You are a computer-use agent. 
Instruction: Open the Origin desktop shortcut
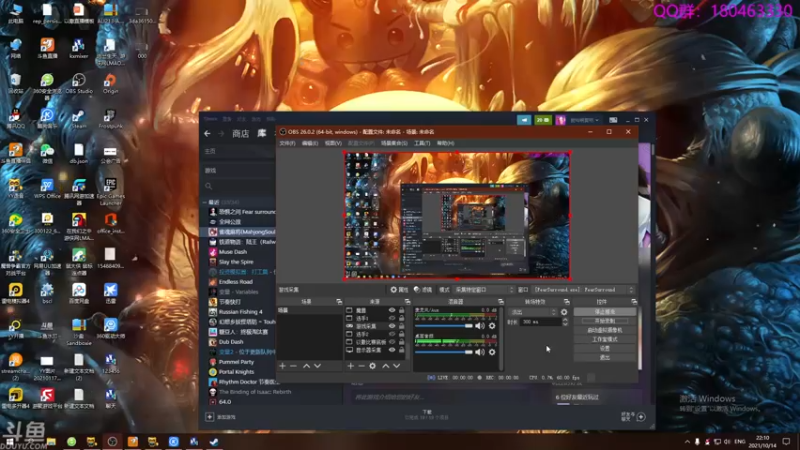(x=110, y=84)
